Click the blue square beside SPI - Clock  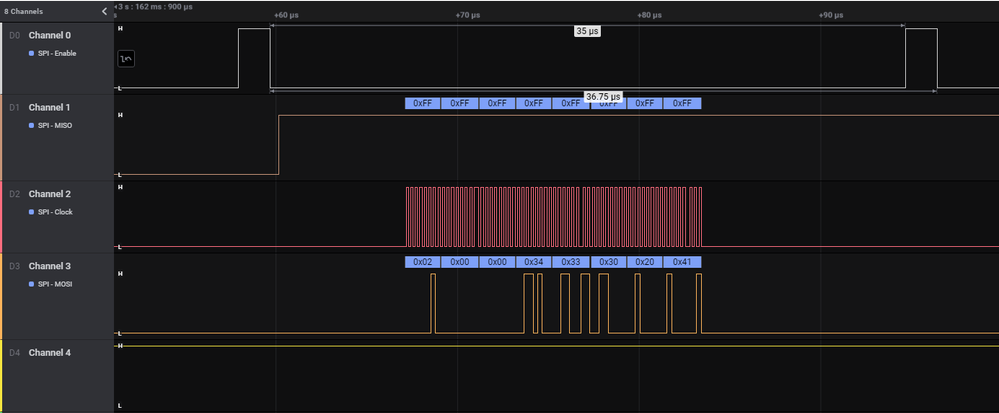tap(31, 212)
